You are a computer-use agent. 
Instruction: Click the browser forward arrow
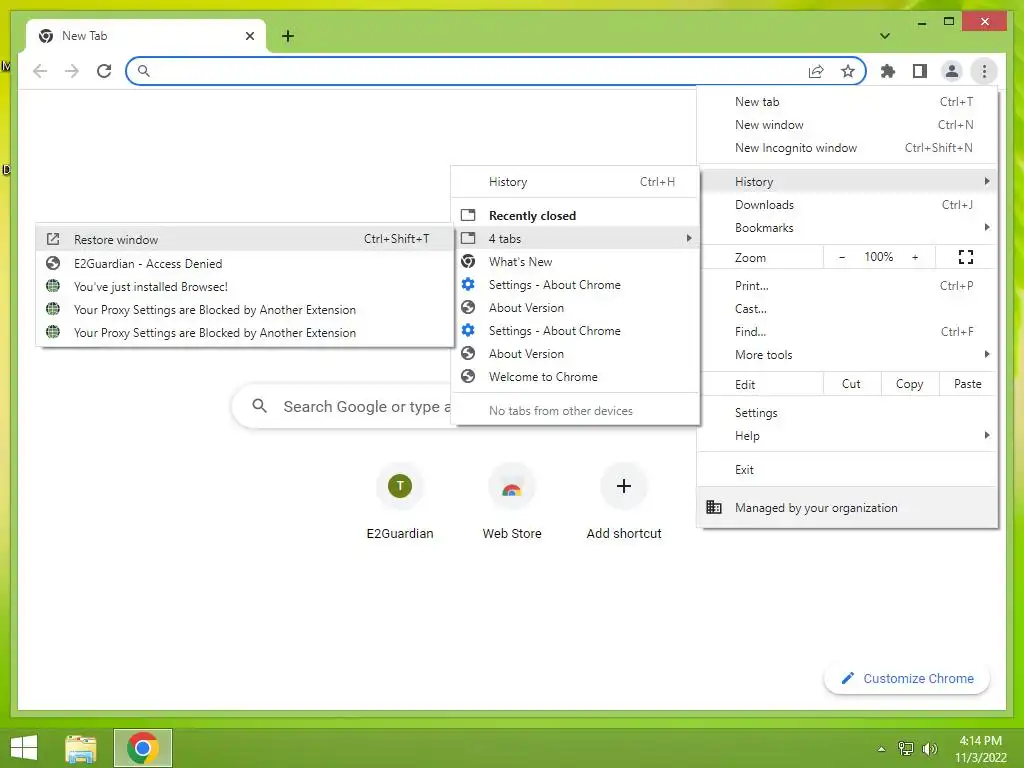click(x=72, y=71)
